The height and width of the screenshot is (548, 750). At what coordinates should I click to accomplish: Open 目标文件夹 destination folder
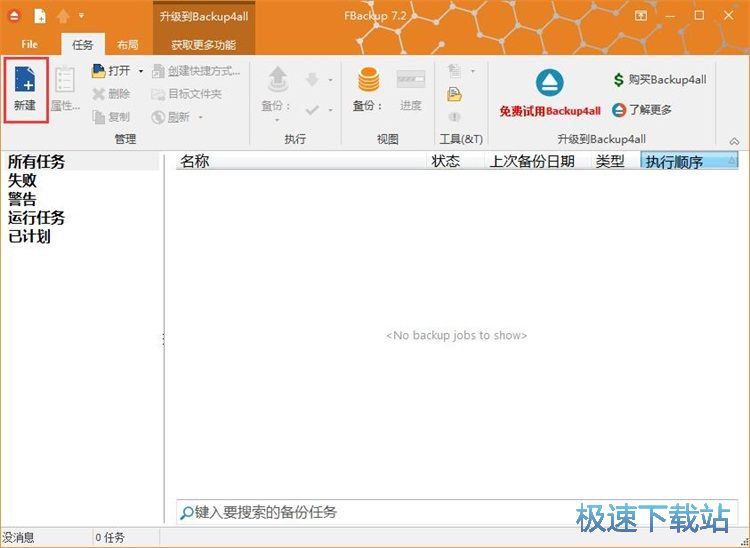tap(187, 94)
